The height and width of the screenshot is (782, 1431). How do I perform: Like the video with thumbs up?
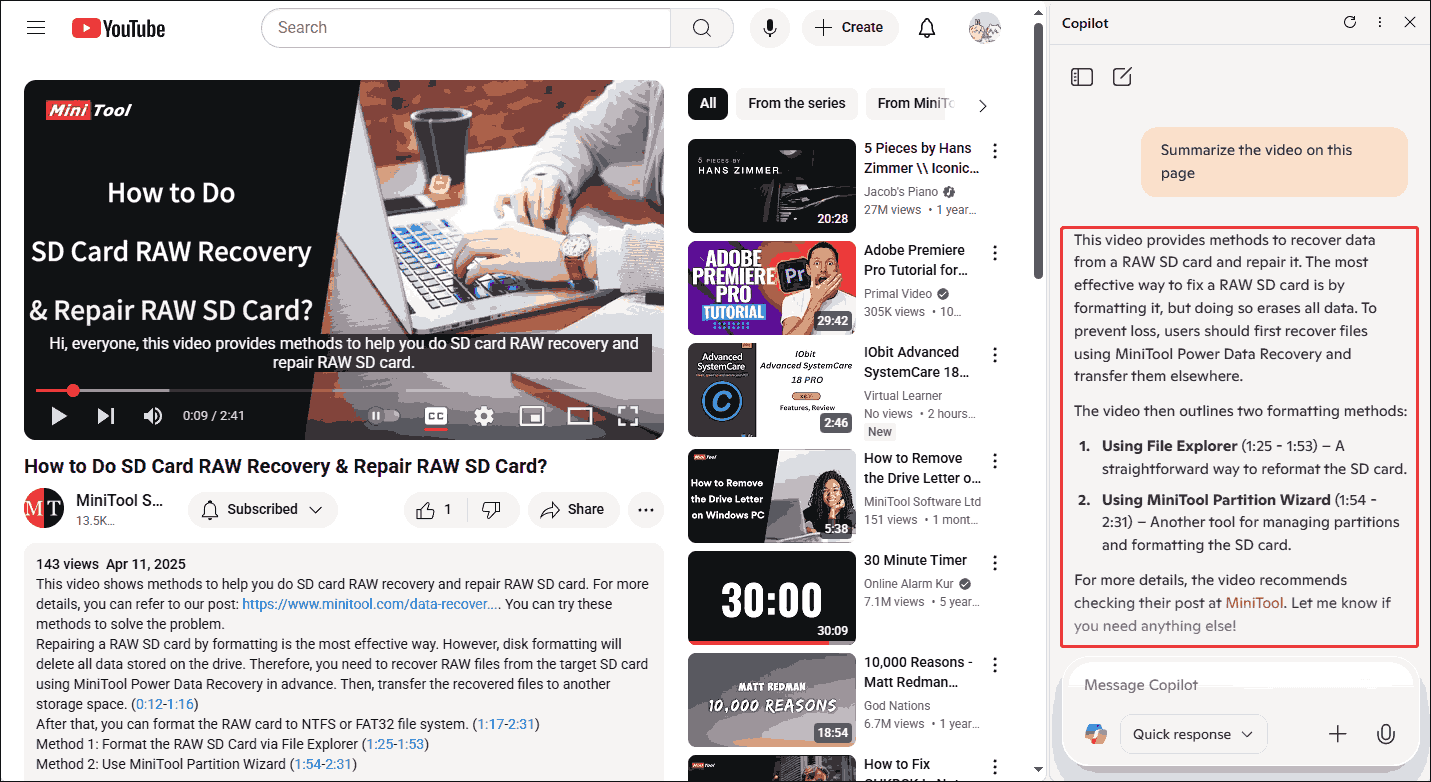click(434, 510)
